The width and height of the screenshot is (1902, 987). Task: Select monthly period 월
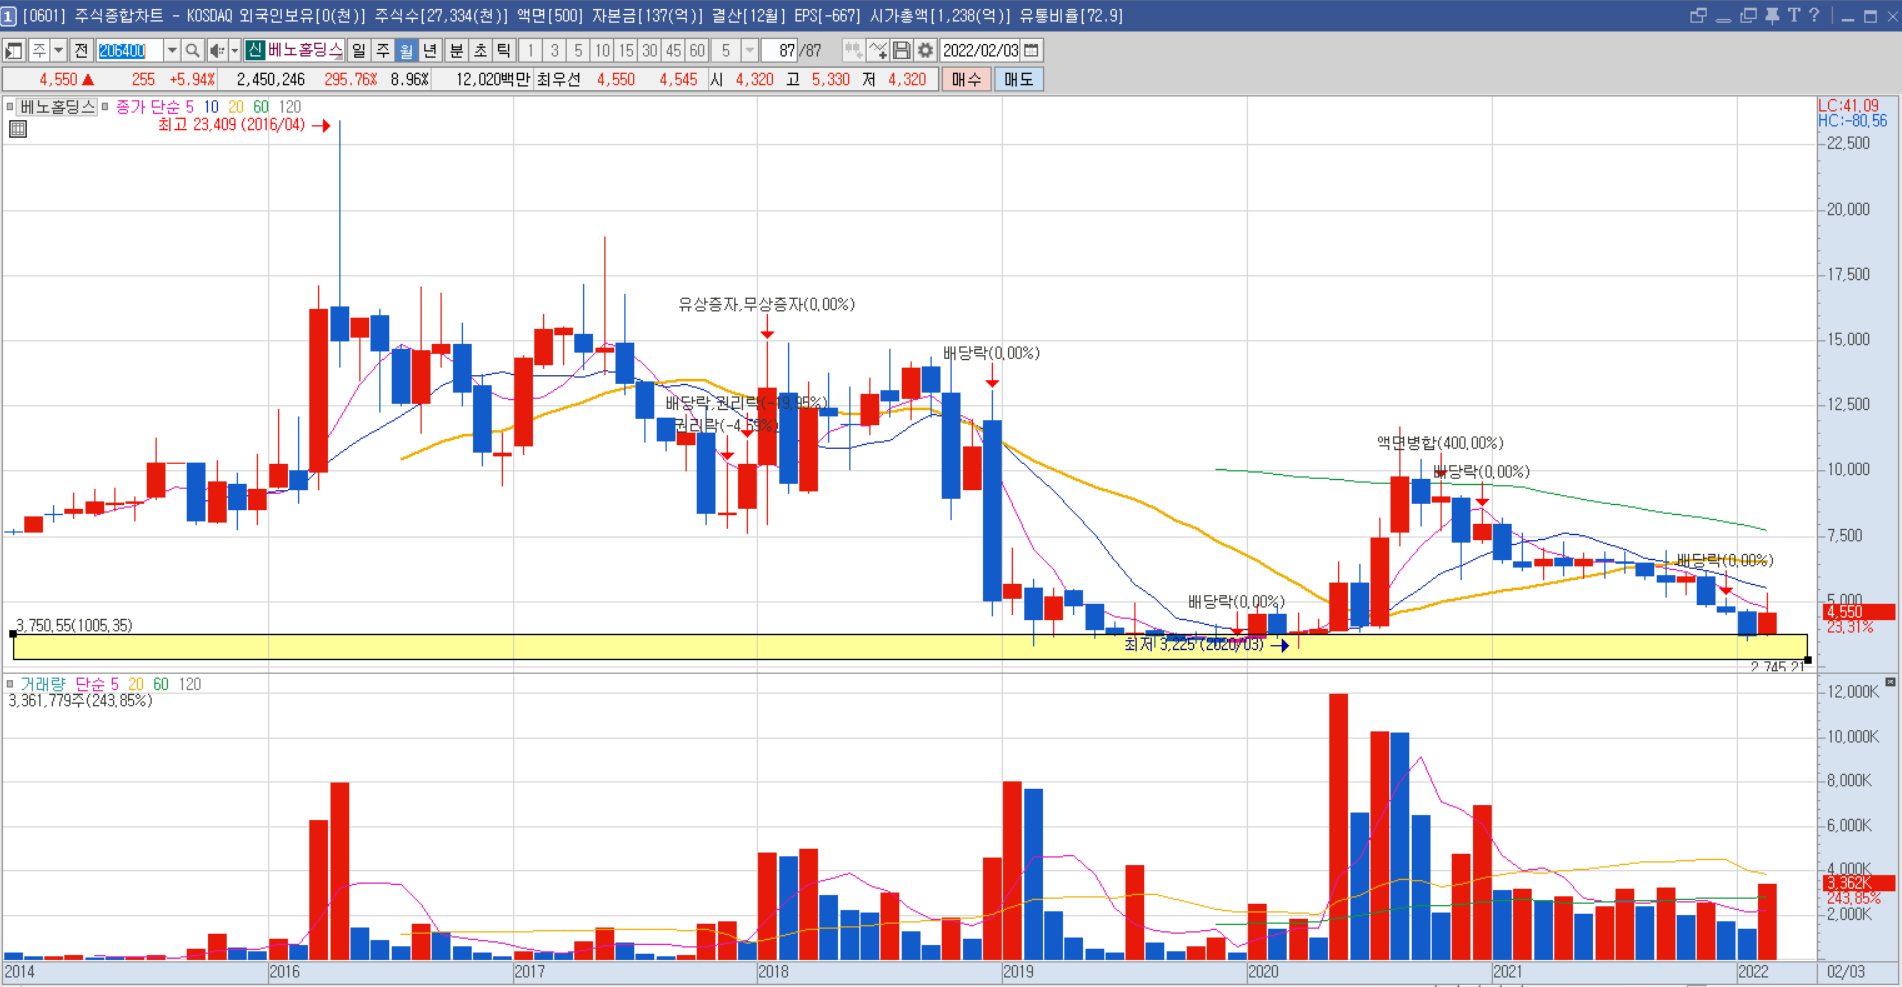406,50
